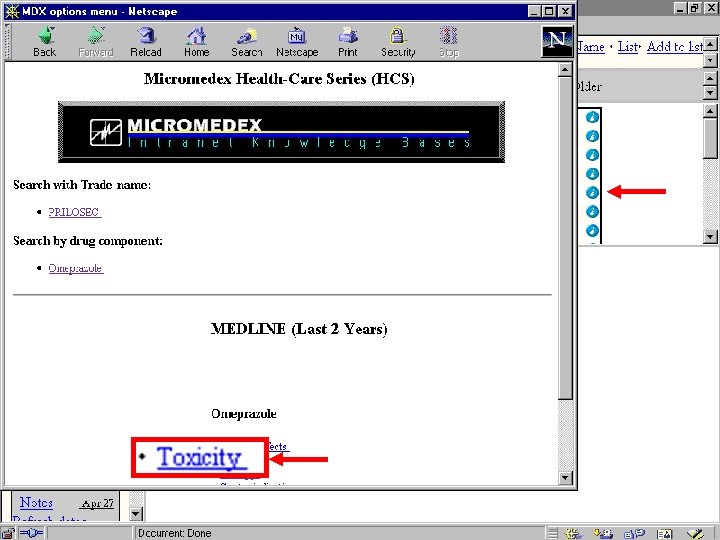
Task: Click the component bar grip handle
Action: (554, 534)
